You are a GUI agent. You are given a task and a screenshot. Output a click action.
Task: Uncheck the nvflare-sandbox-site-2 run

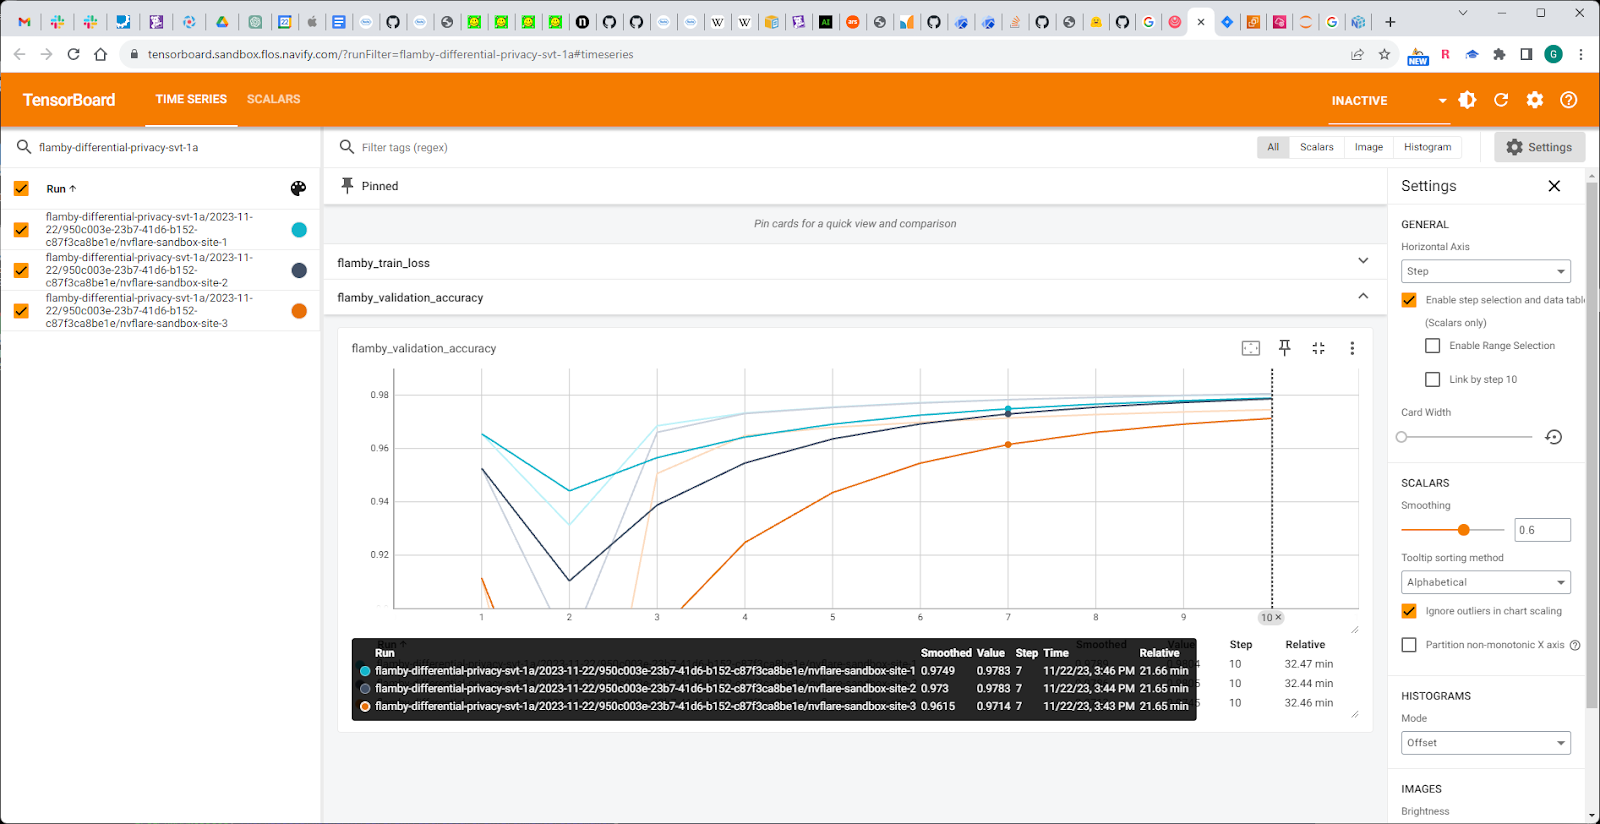(x=21, y=270)
